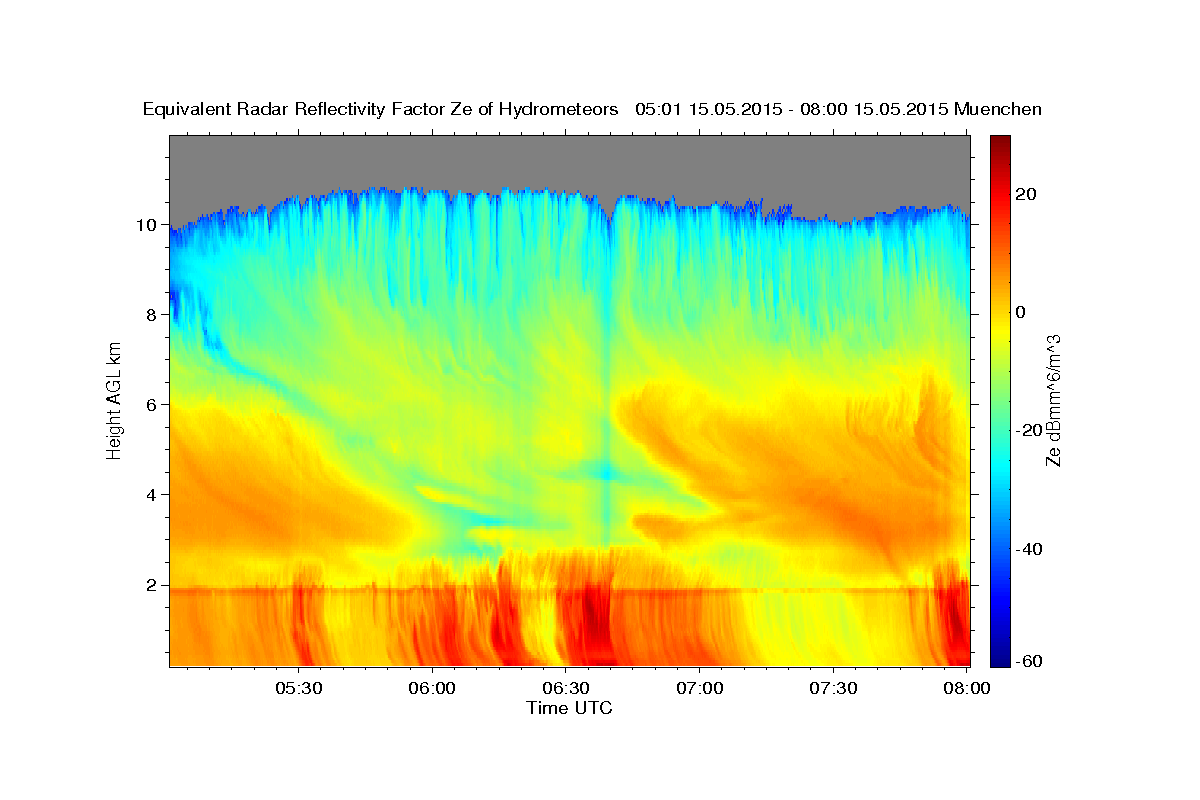Click the colorbar tick value '-20'
The image size is (1200, 800).
click(1029, 430)
